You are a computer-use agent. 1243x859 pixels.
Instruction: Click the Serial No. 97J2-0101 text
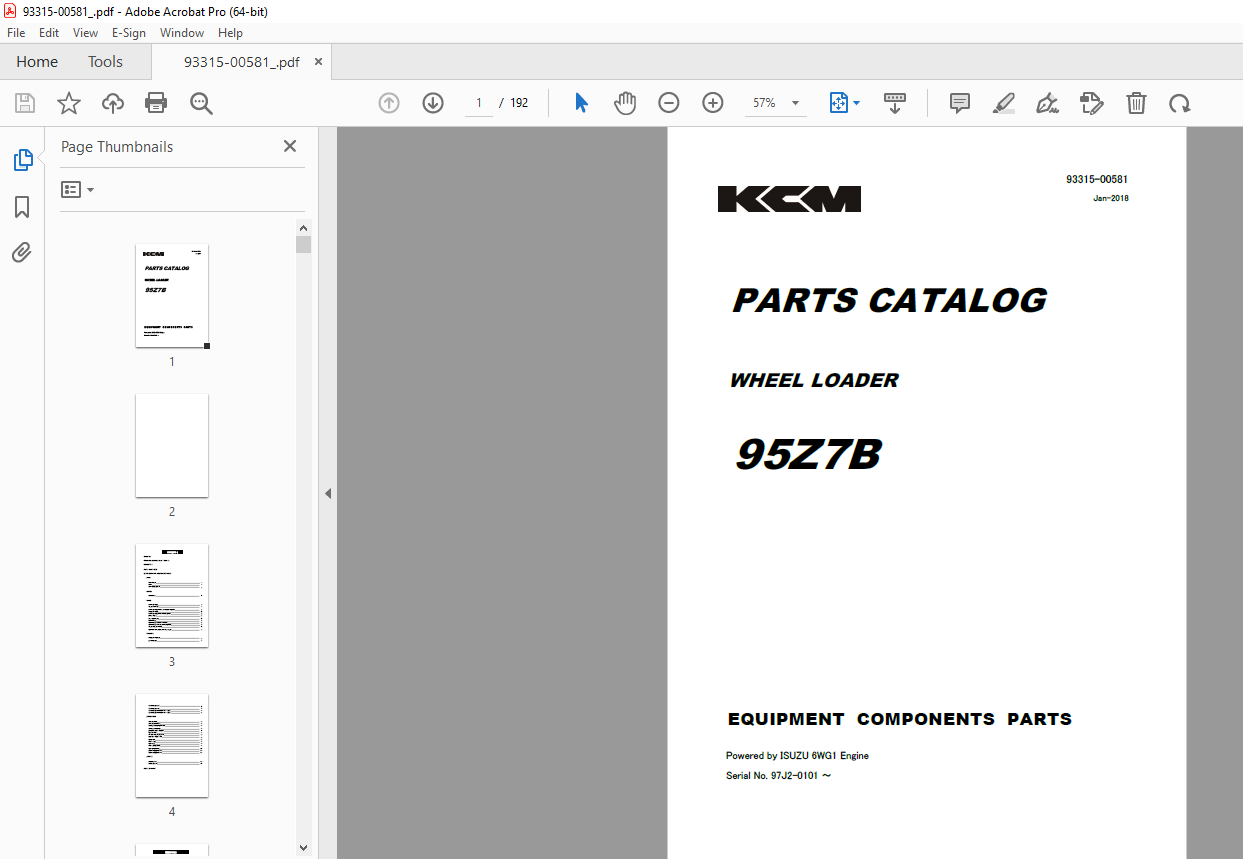778,775
